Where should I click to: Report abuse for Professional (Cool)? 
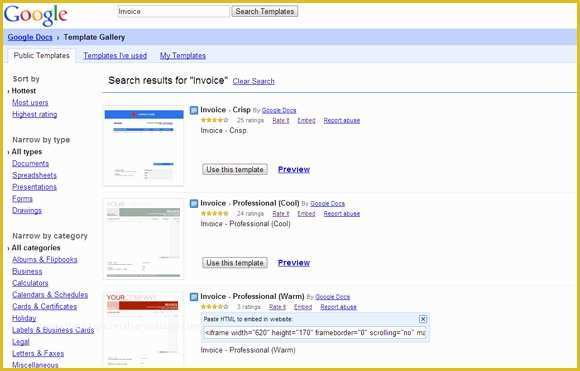click(x=342, y=213)
